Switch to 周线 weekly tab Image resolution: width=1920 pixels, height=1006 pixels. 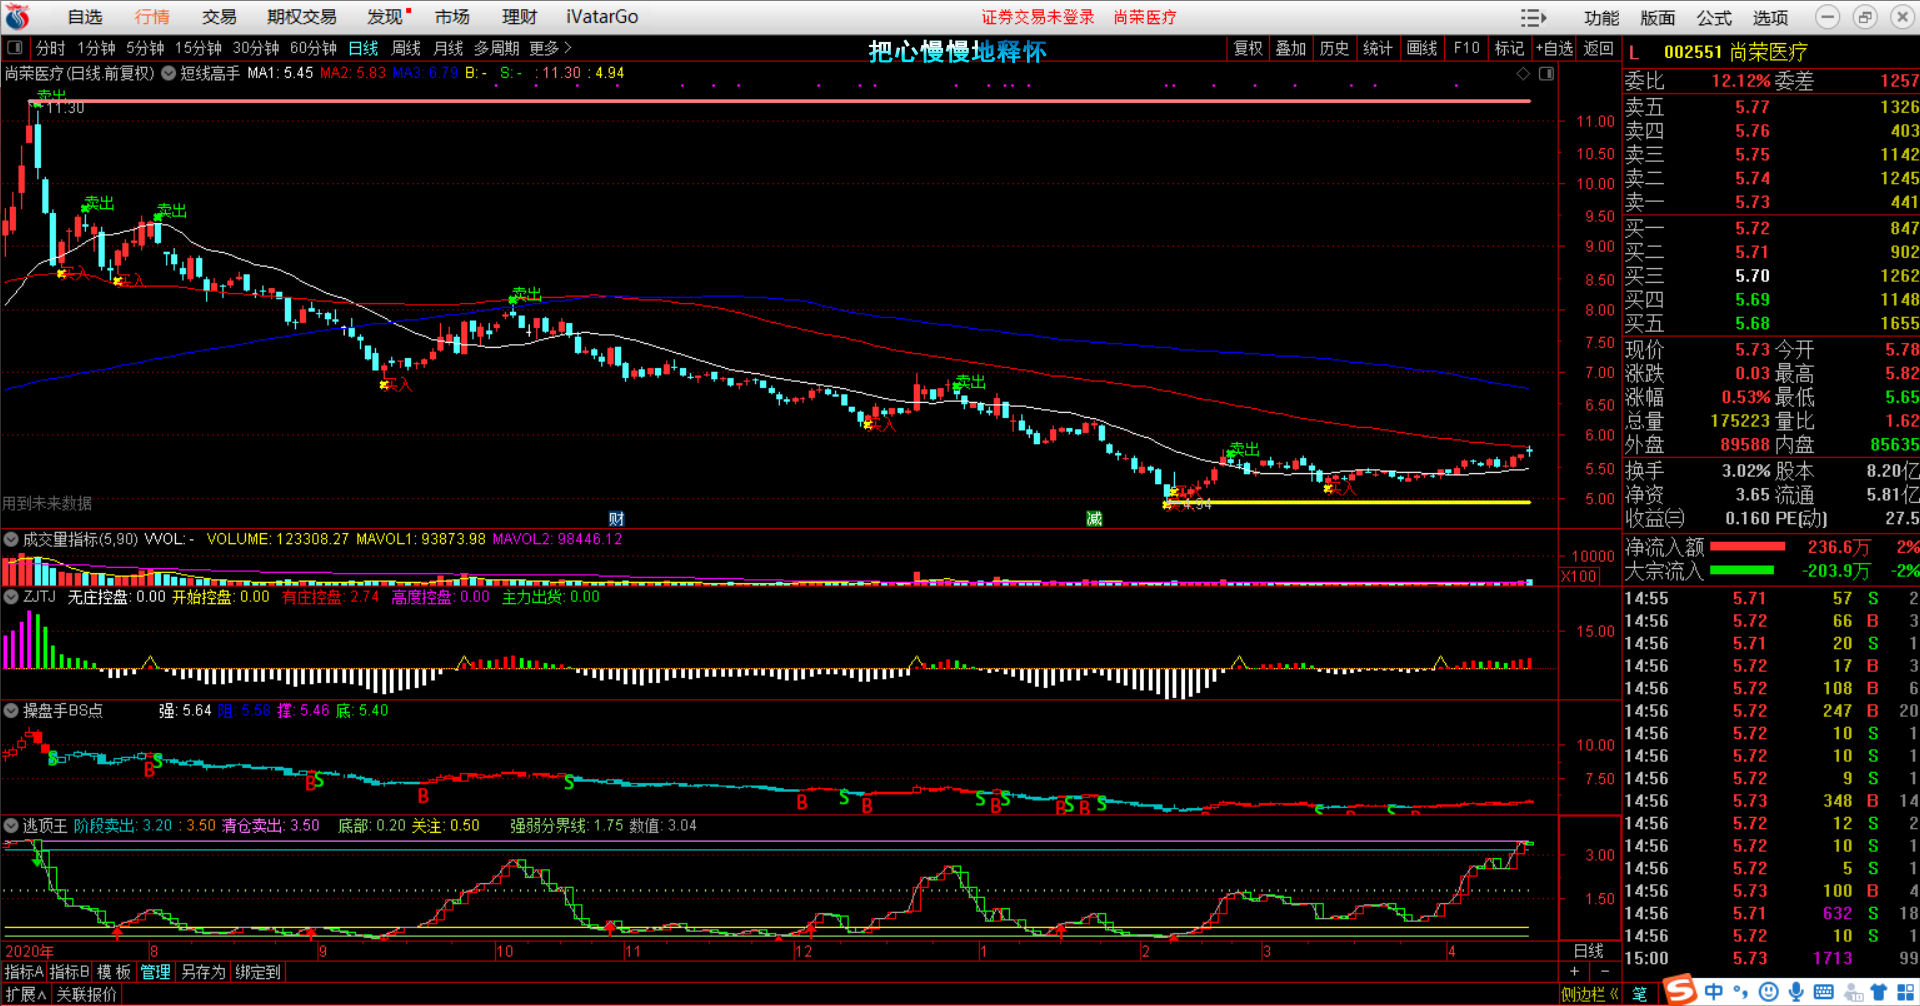click(x=406, y=48)
